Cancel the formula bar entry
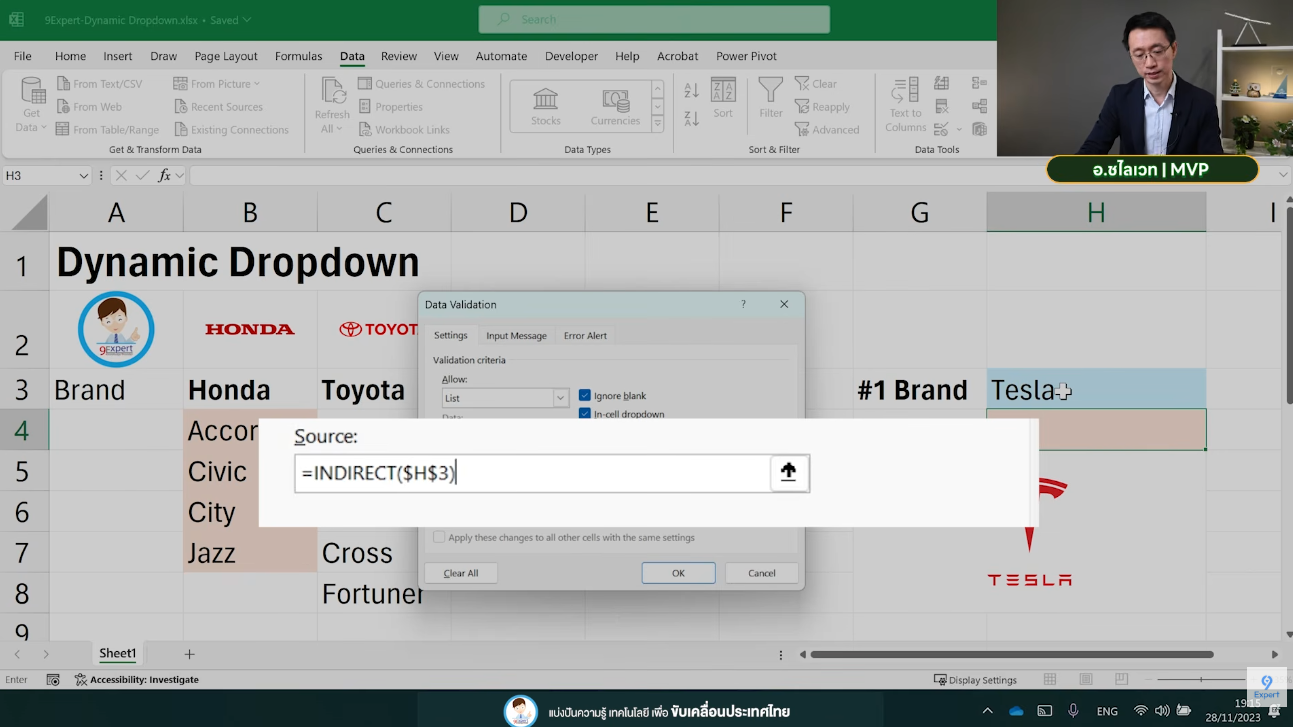The width and height of the screenshot is (1293, 727). [x=121, y=175]
